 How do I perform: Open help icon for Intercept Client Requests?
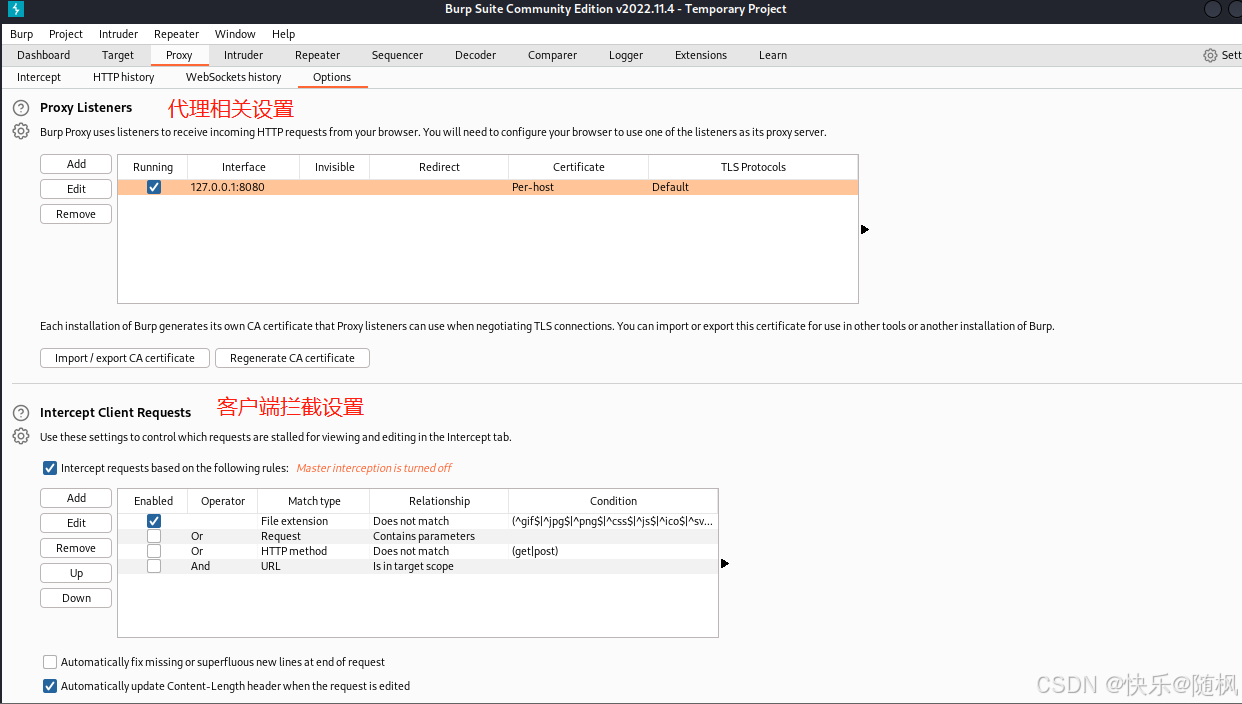[20, 412]
